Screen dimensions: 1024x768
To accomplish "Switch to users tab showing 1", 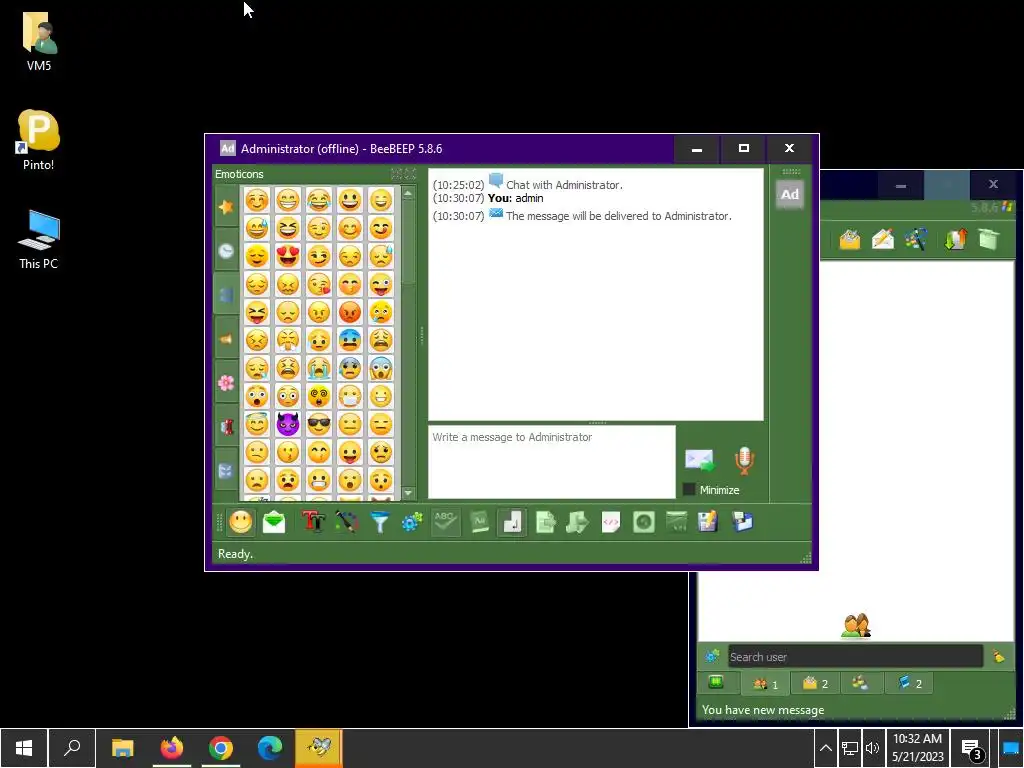I will coord(765,684).
